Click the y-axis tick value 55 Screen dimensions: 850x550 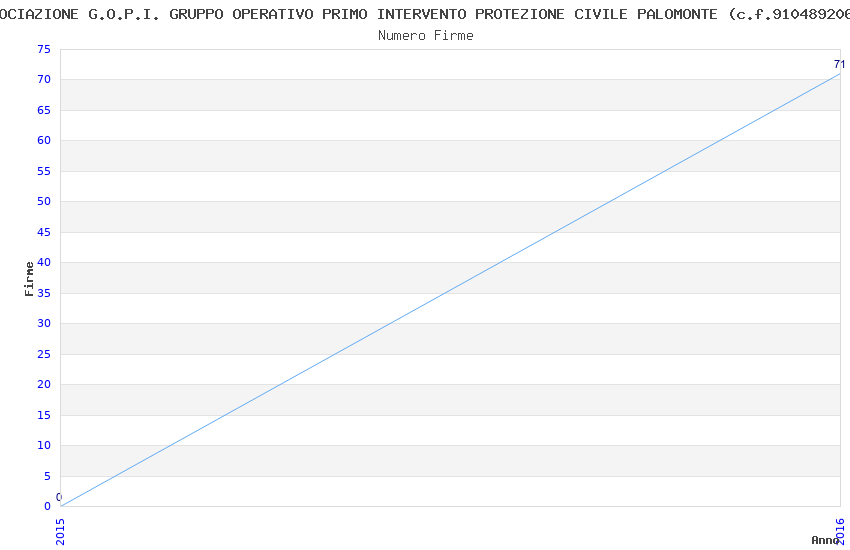pos(44,171)
